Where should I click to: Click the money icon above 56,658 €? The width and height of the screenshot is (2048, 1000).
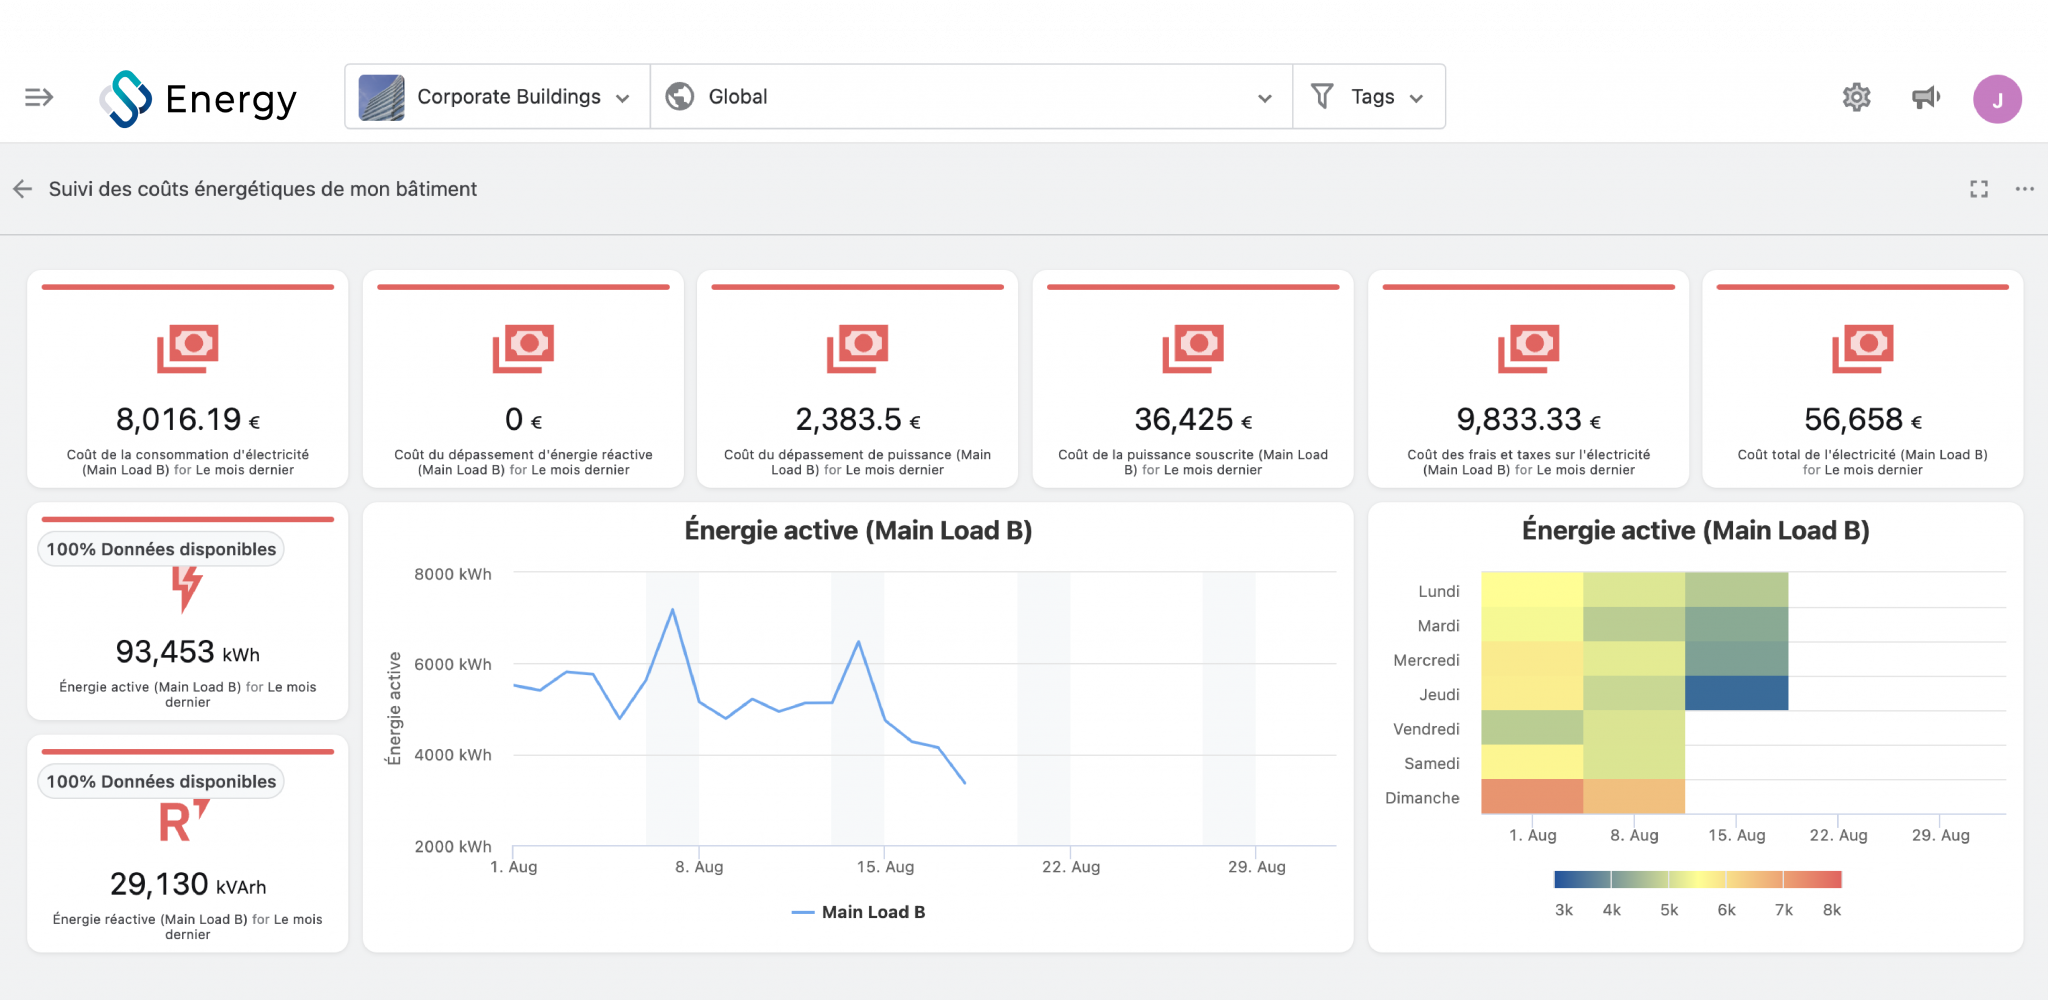1863,348
